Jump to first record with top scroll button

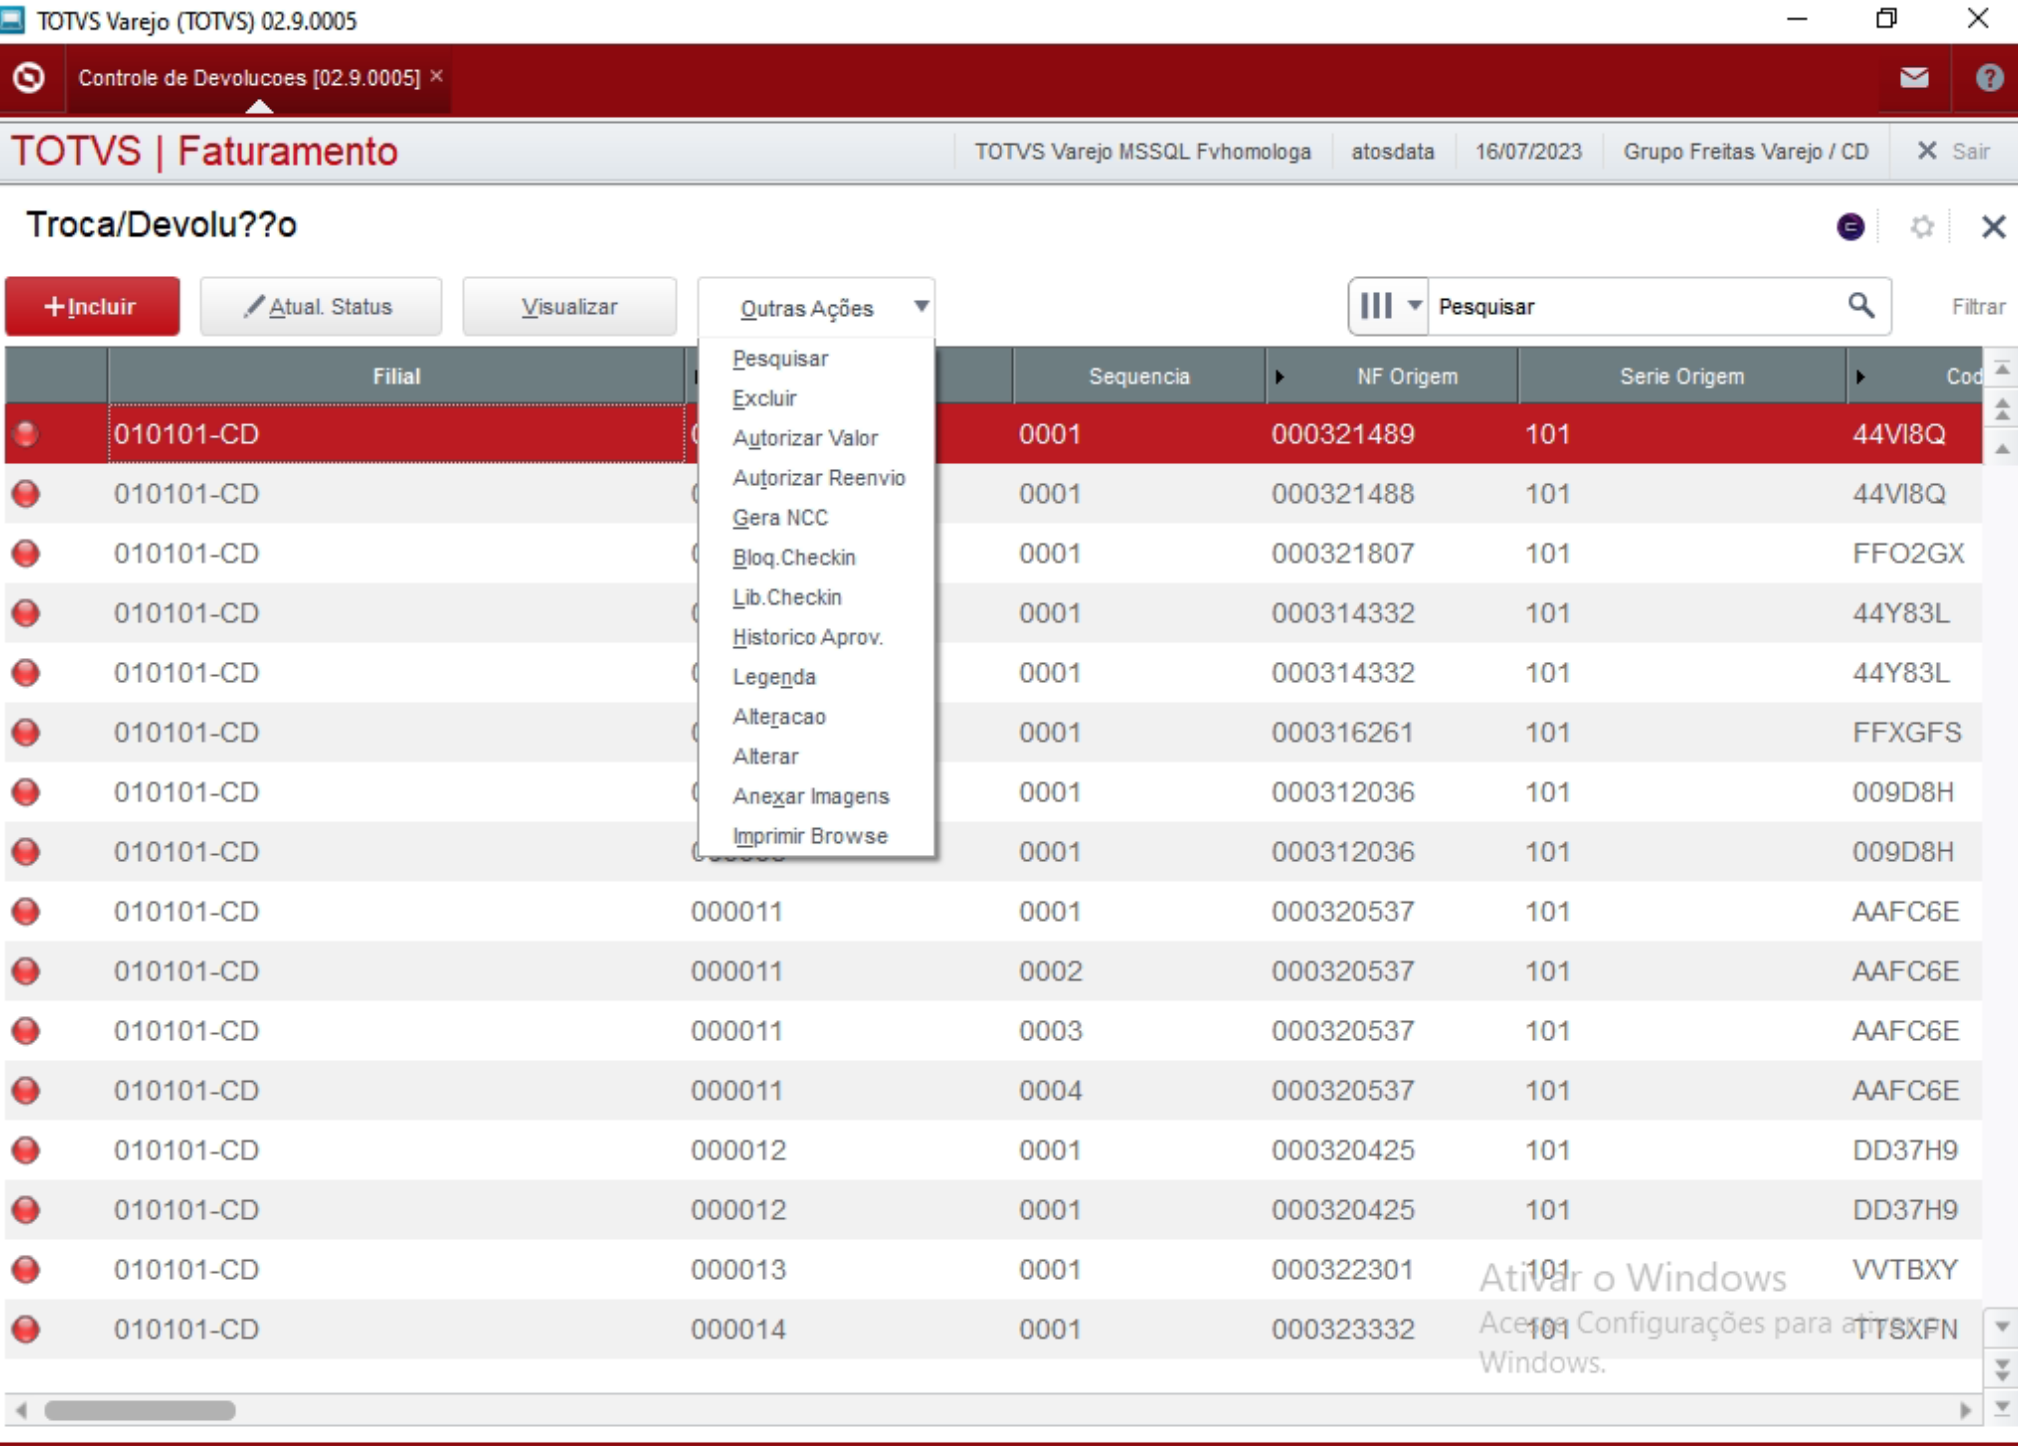click(x=2002, y=369)
